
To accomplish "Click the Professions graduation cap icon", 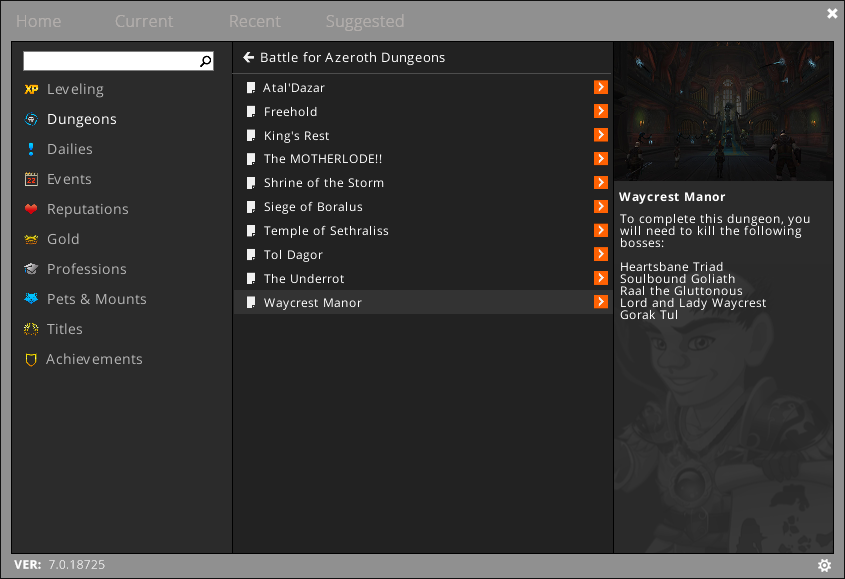I will click(31, 269).
